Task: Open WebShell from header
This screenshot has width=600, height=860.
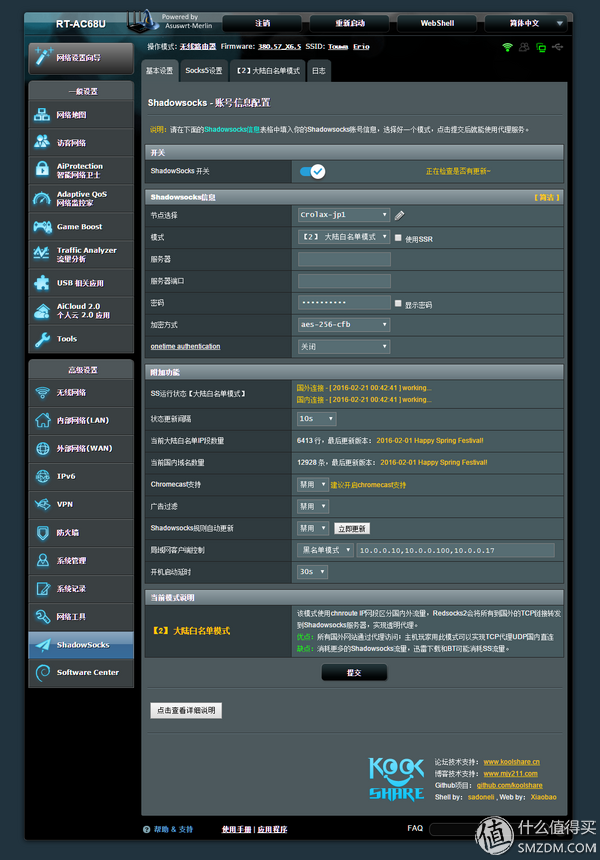Action: point(437,23)
